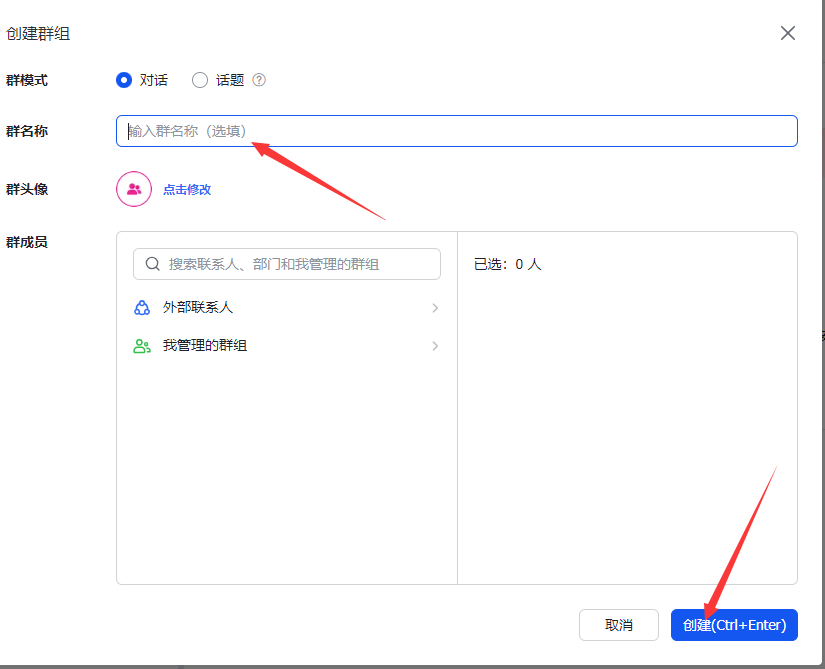Viewport: 825px width, 669px height.
Task: Click the 群名称 label
Action: [x=27, y=131]
